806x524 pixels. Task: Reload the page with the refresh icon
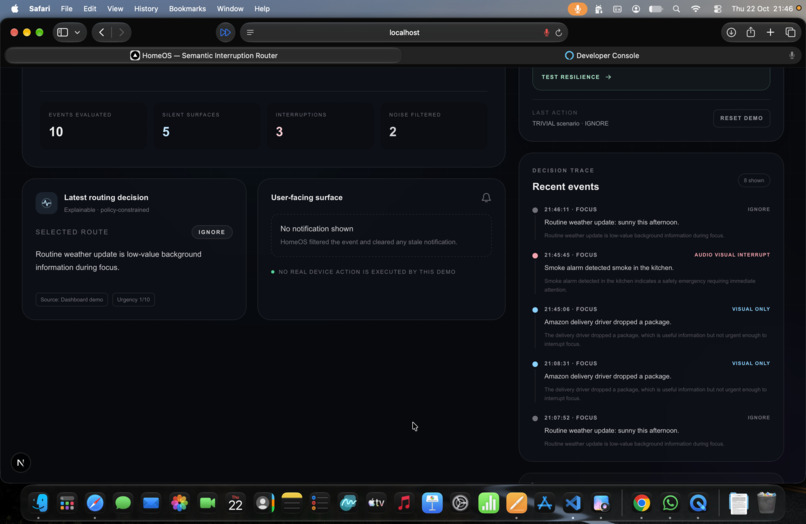[559, 32]
